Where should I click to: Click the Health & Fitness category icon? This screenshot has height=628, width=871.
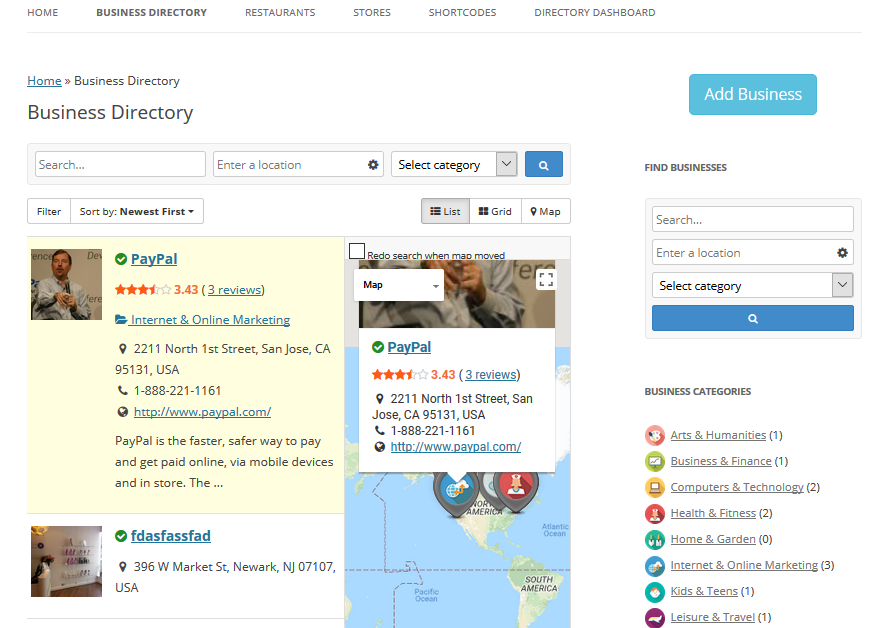click(x=655, y=513)
